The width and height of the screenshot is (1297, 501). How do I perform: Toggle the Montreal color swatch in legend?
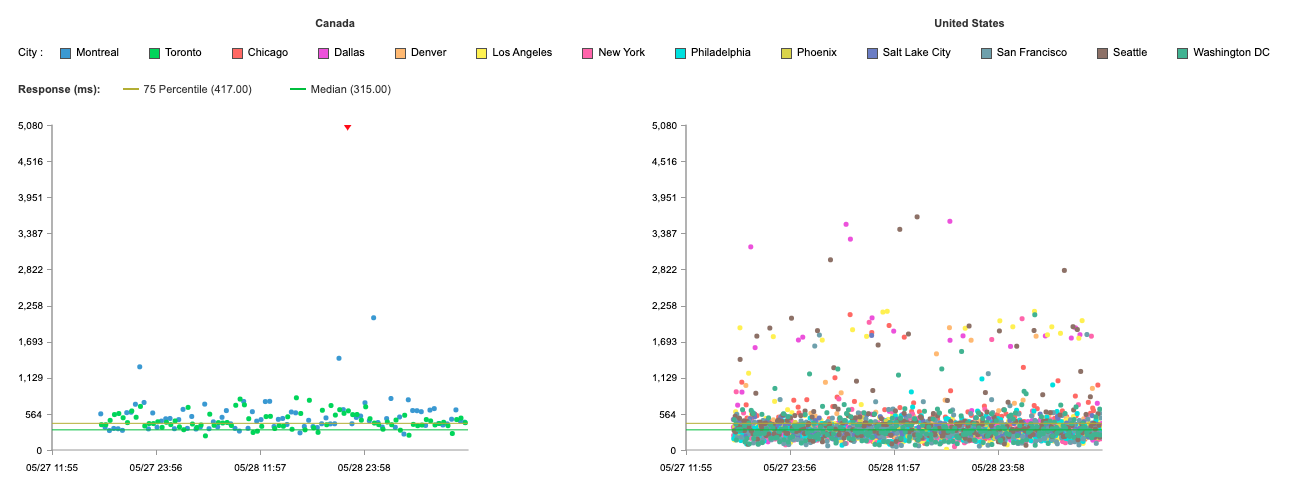[66, 53]
